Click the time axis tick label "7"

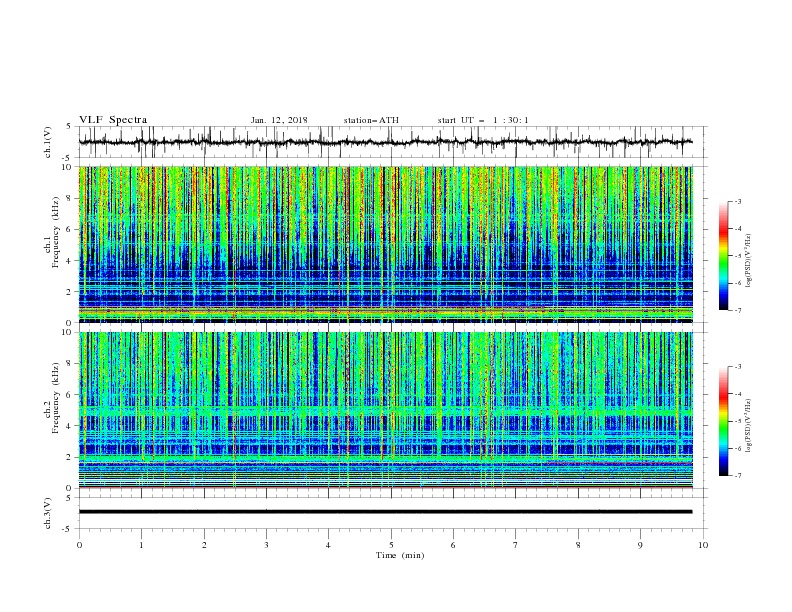tap(516, 545)
